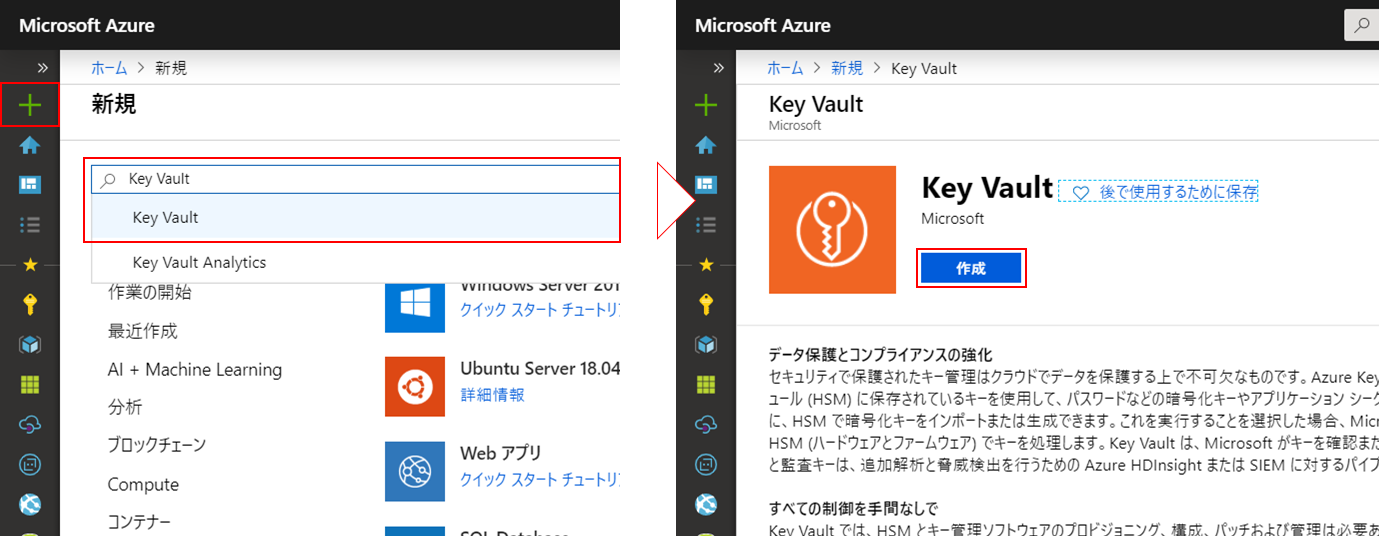Open the green grid icon in left portal sidebar
Viewport: 1379px width, 536px height.
pos(30,384)
